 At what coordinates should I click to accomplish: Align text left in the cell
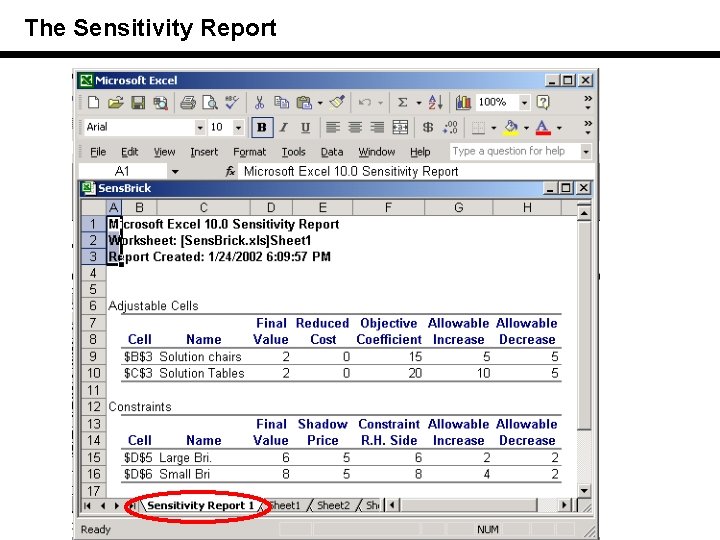pyautogui.click(x=333, y=127)
